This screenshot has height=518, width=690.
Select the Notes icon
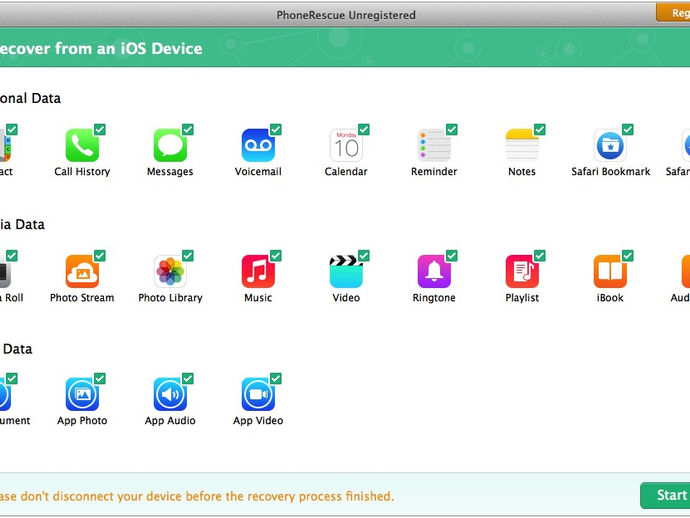point(522,145)
